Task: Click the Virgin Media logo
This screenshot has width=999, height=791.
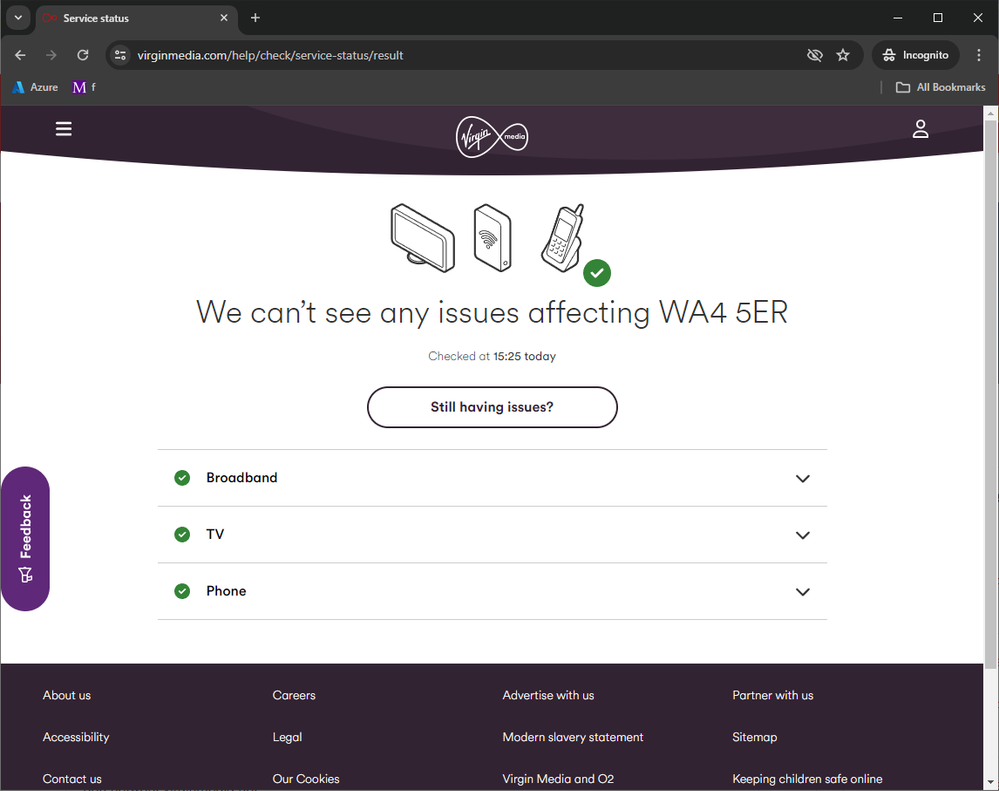Action: tap(492, 136)
